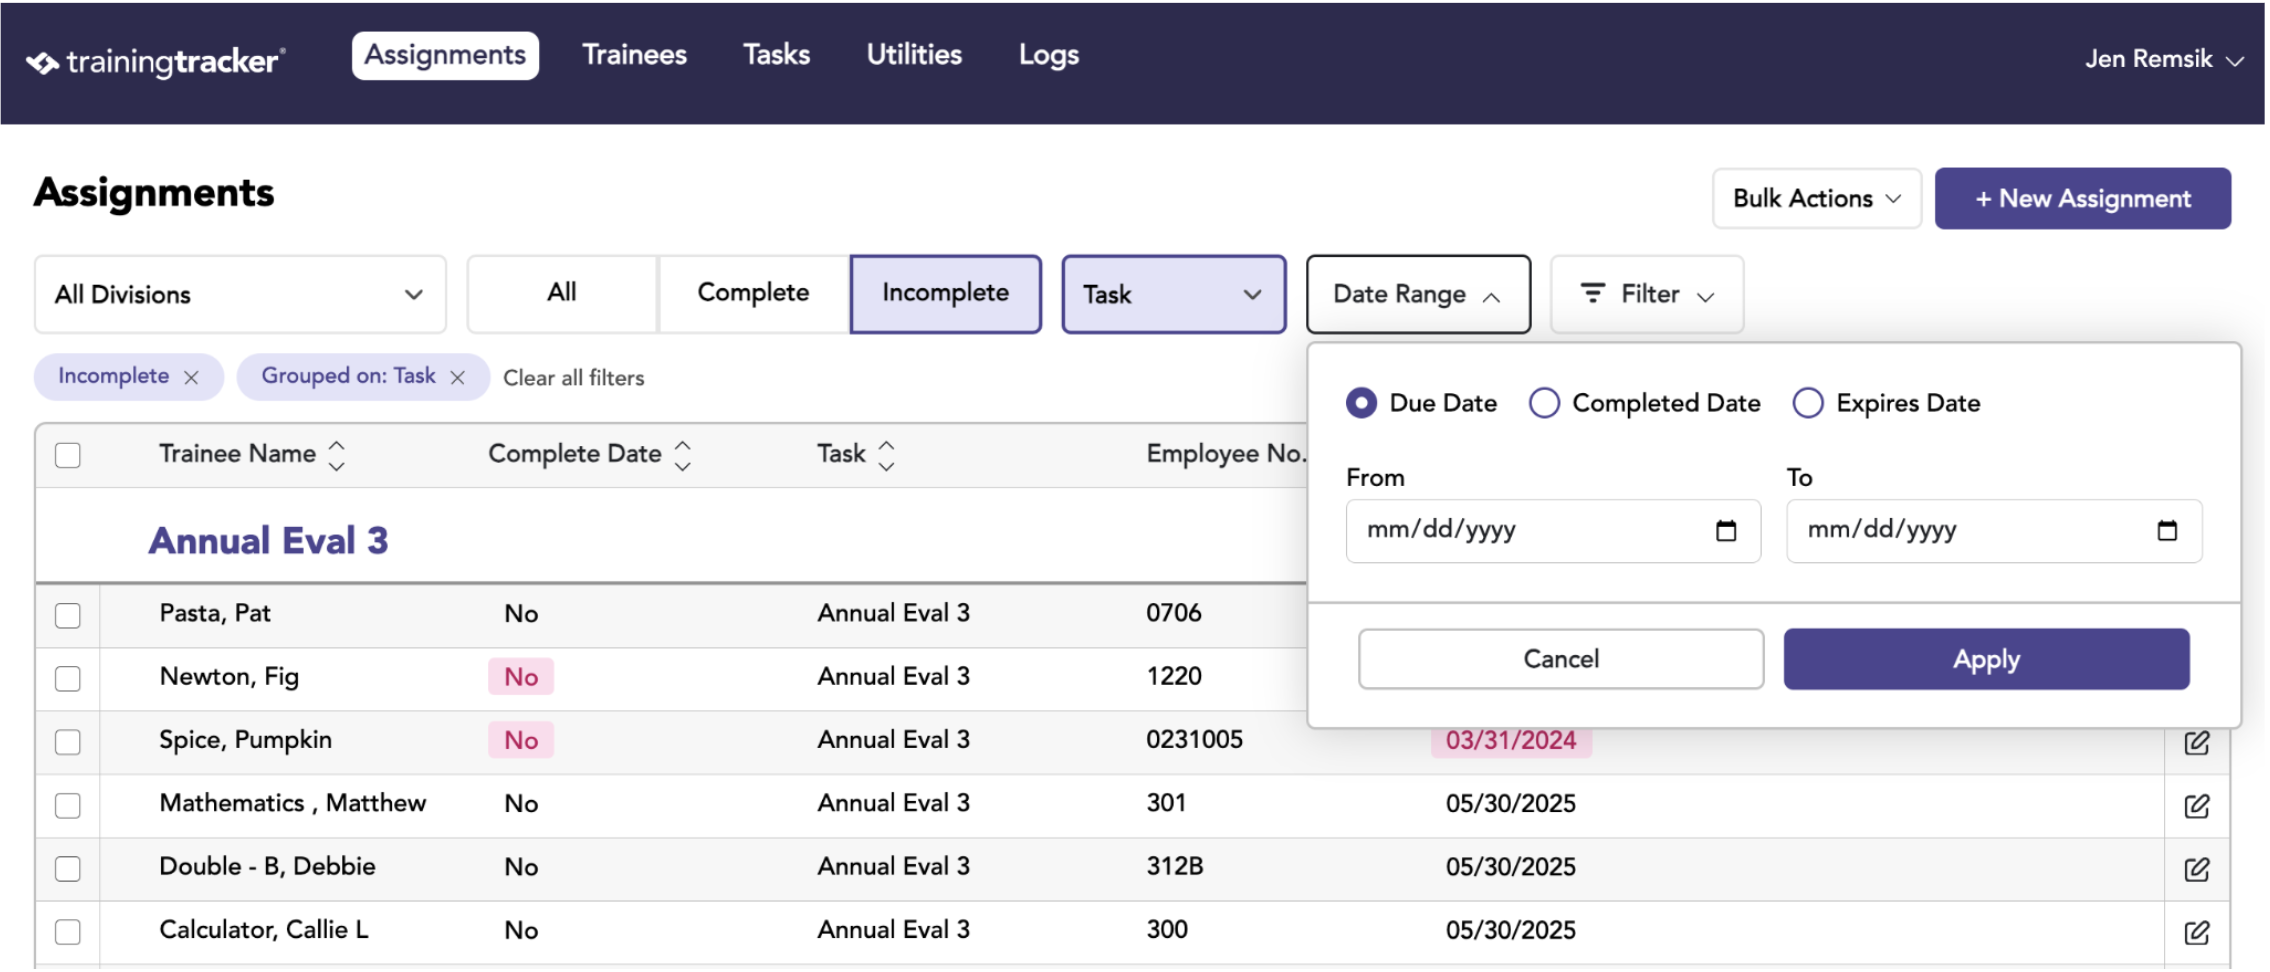Screen dimensions: 2270x972
Task: Select the Expires Date radio option
Action: tap(1807, 403)
